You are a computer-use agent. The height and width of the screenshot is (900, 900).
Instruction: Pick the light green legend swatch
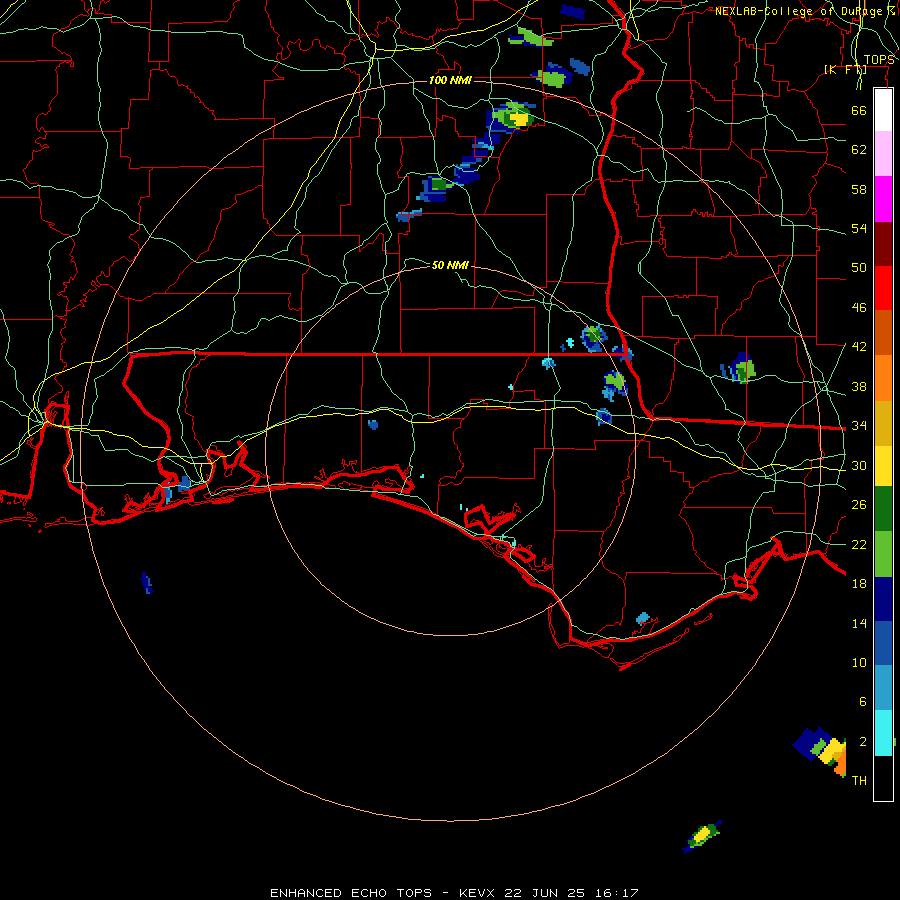[883, 554]
